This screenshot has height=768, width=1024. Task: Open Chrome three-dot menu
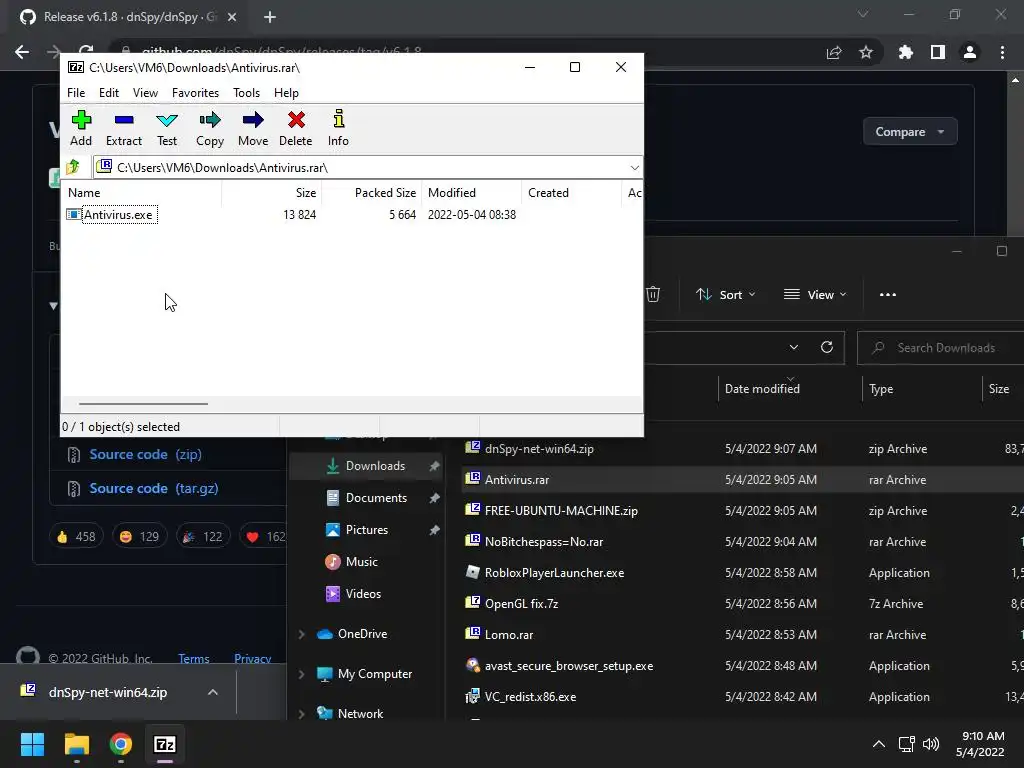pyautogui.click(x=1002, y=52)
